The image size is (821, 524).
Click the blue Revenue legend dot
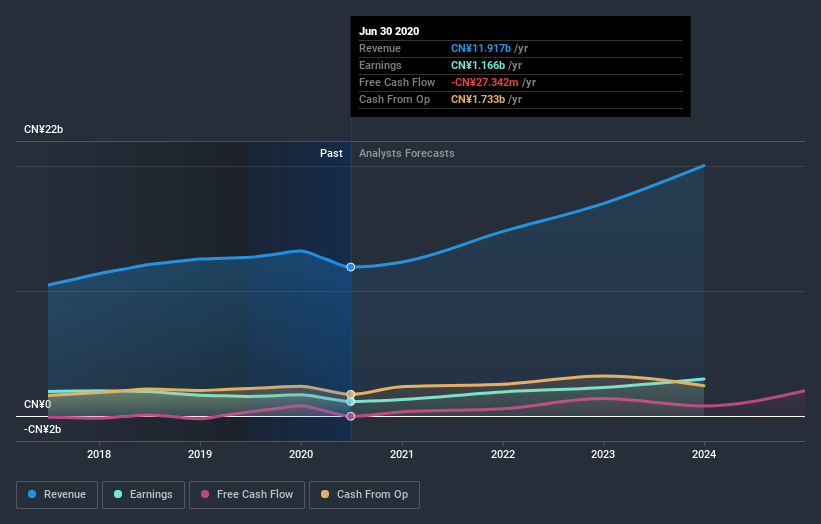[32, 494]
